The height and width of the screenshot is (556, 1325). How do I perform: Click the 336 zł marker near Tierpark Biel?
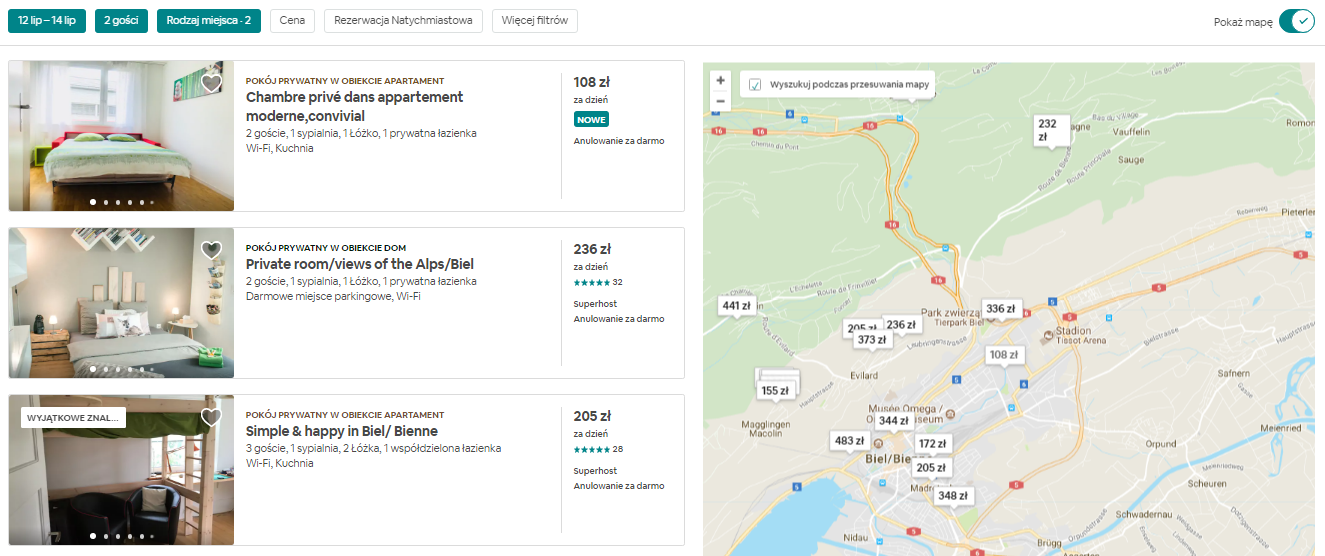pos(1001,309)
